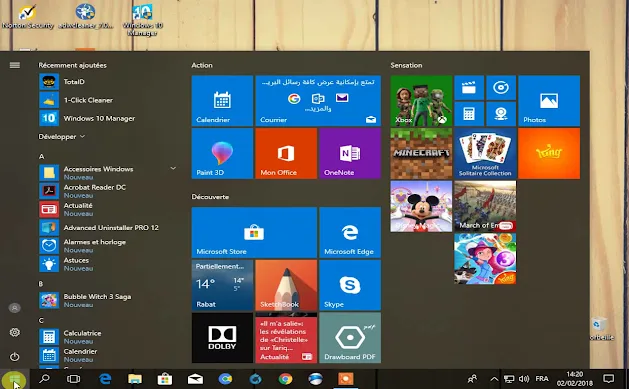Expand the Accessoires Windows folder

click(x=173, y=168)
